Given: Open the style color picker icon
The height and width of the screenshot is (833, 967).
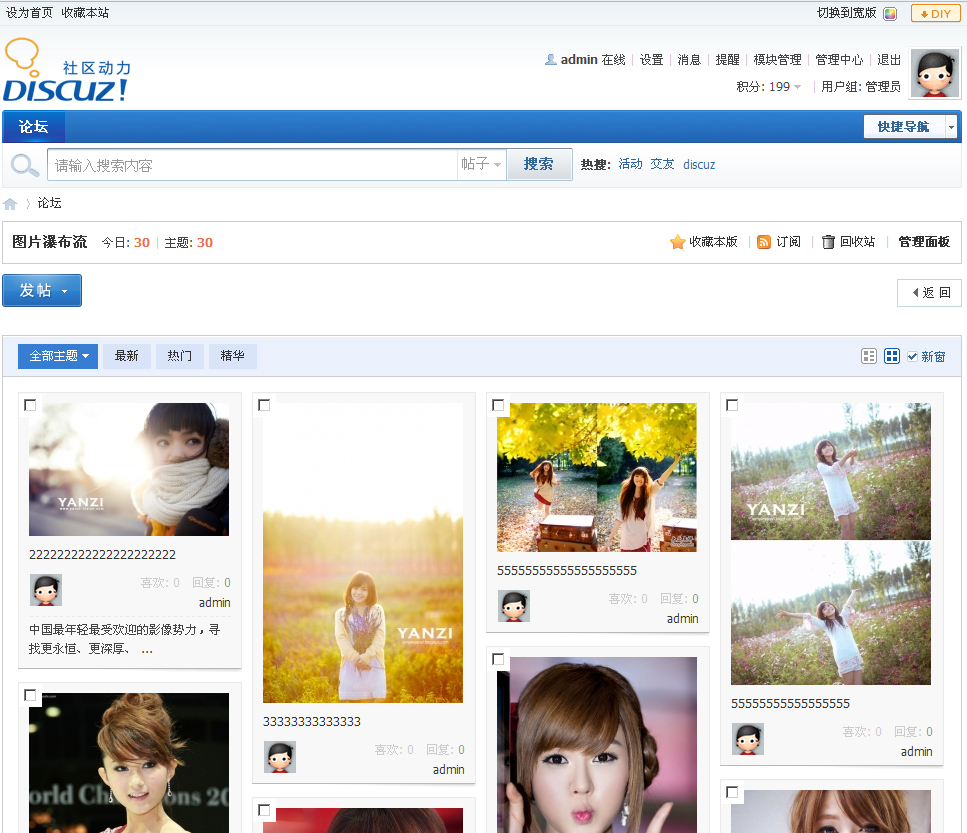Looking at the screenshot, I should pos(890,14).
